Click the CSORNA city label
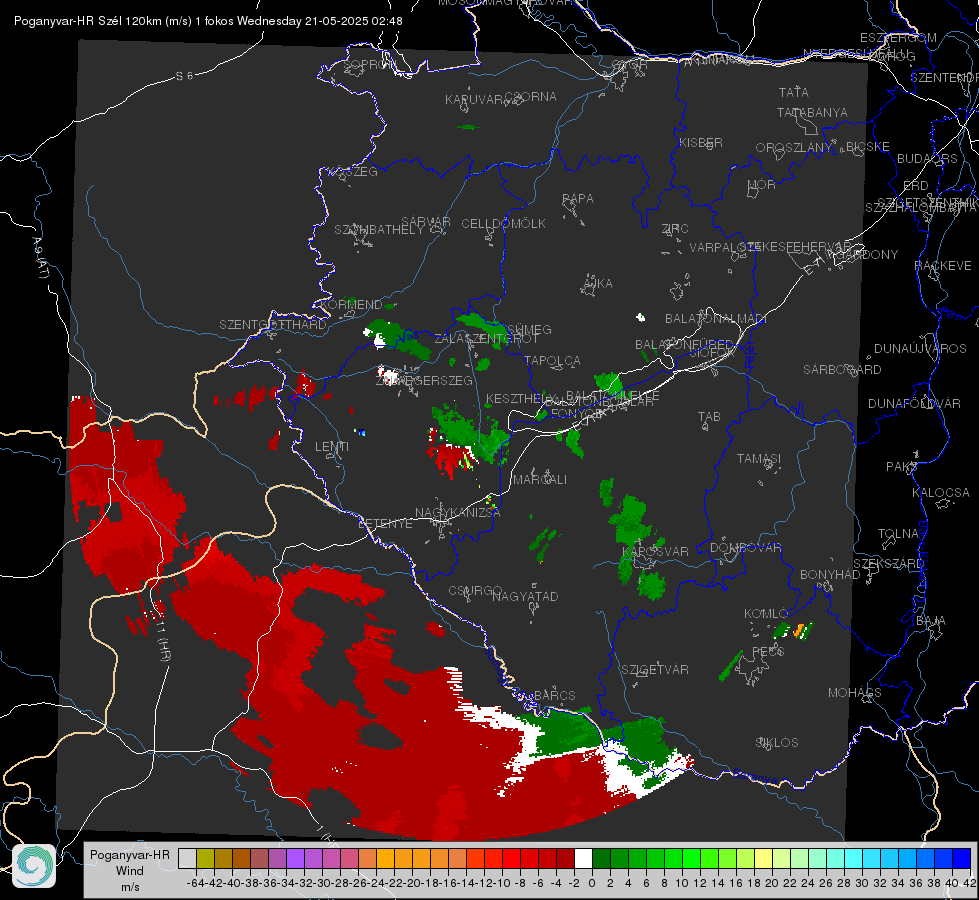Screen dimensions: 979x900 (531, 97)
